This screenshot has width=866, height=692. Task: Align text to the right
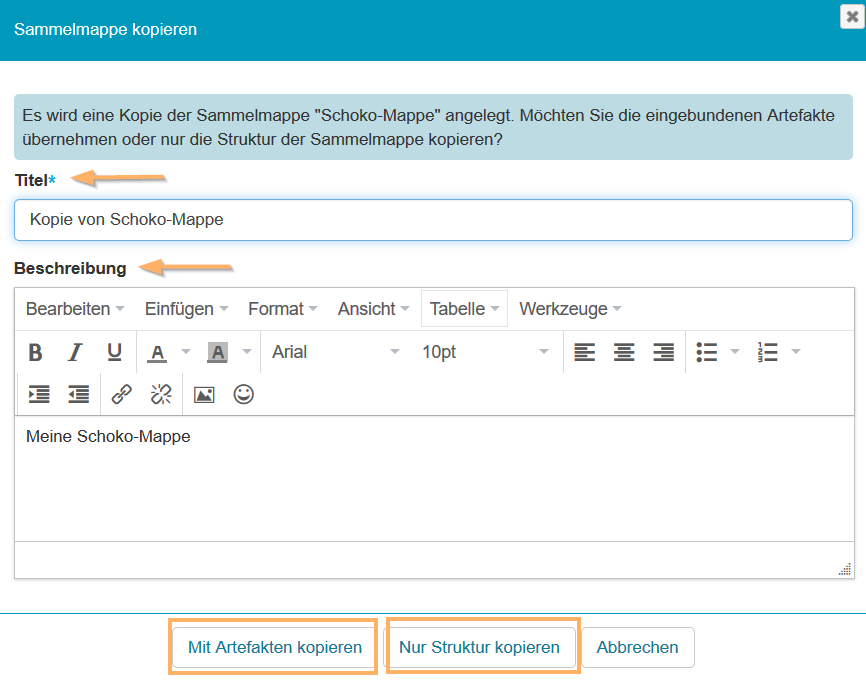click(x=663, y=352)
